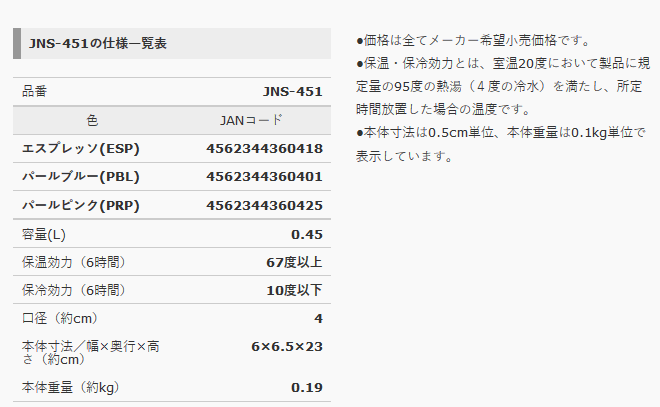Click the body weight value 0.19
The image size is (660, 407).
pos(306,387)
